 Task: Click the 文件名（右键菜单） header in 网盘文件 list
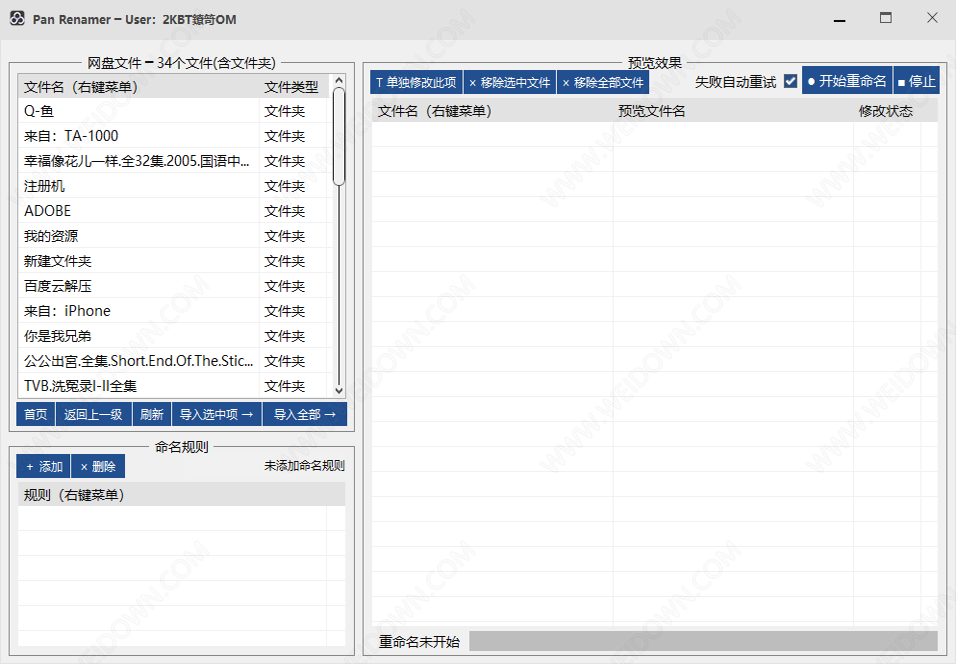click(139, 87)
